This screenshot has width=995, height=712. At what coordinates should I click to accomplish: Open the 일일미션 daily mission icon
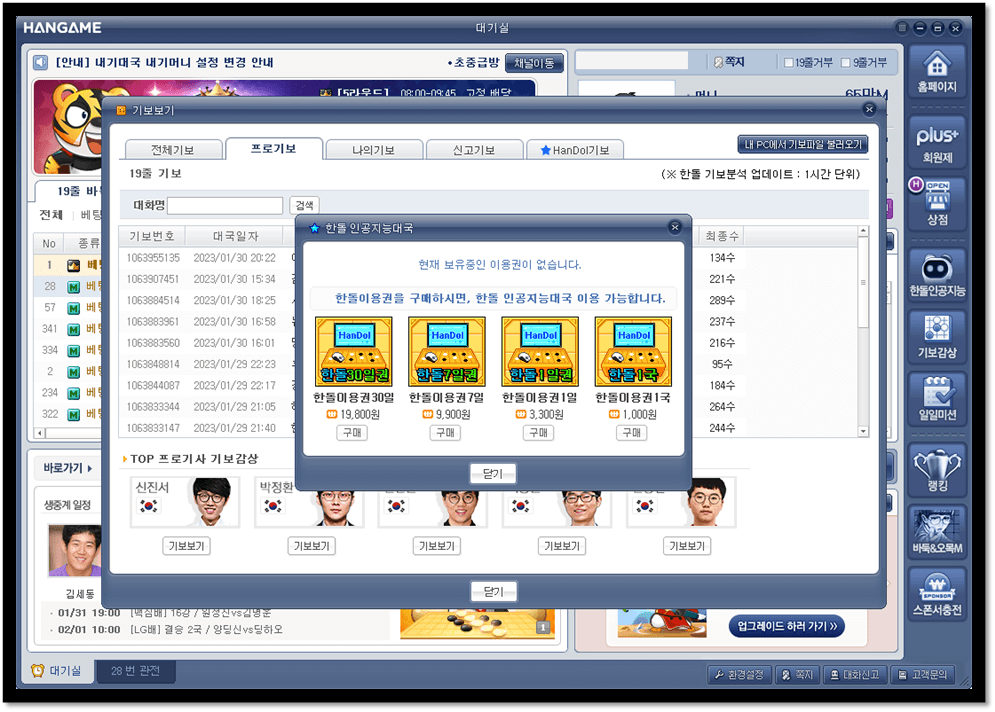pos(937,396)
